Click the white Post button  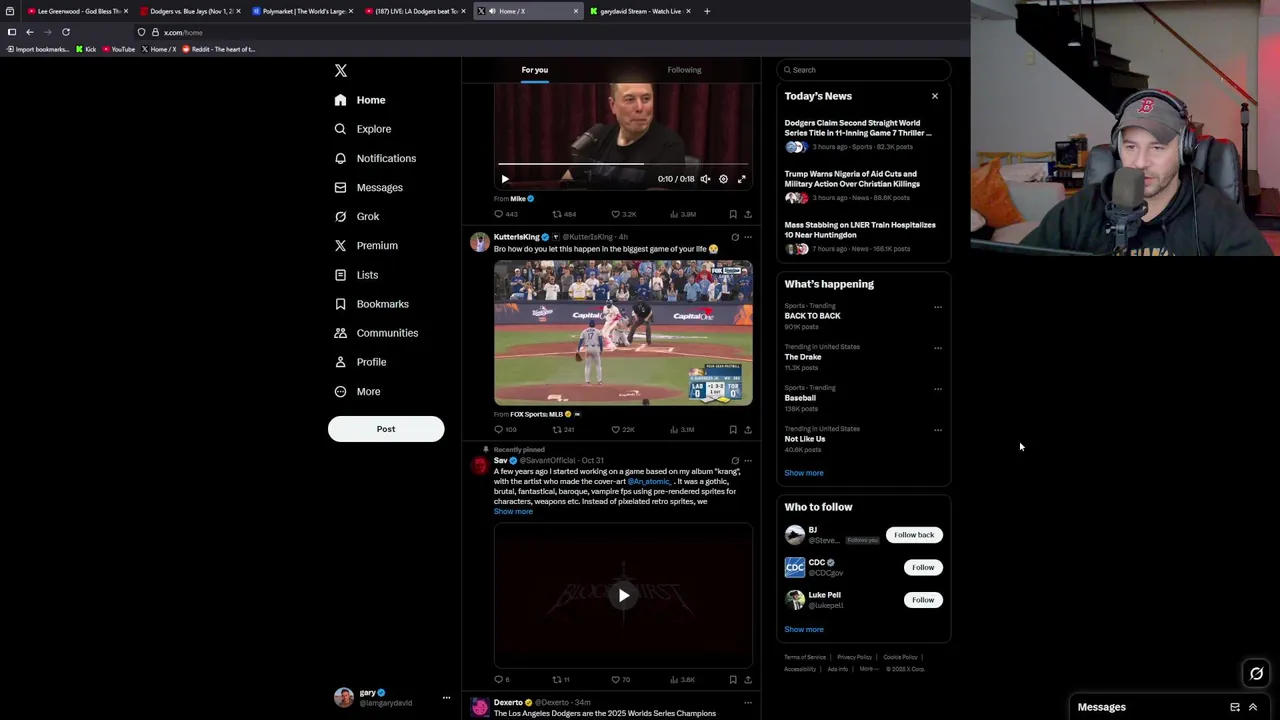click(x=386, y=429)
